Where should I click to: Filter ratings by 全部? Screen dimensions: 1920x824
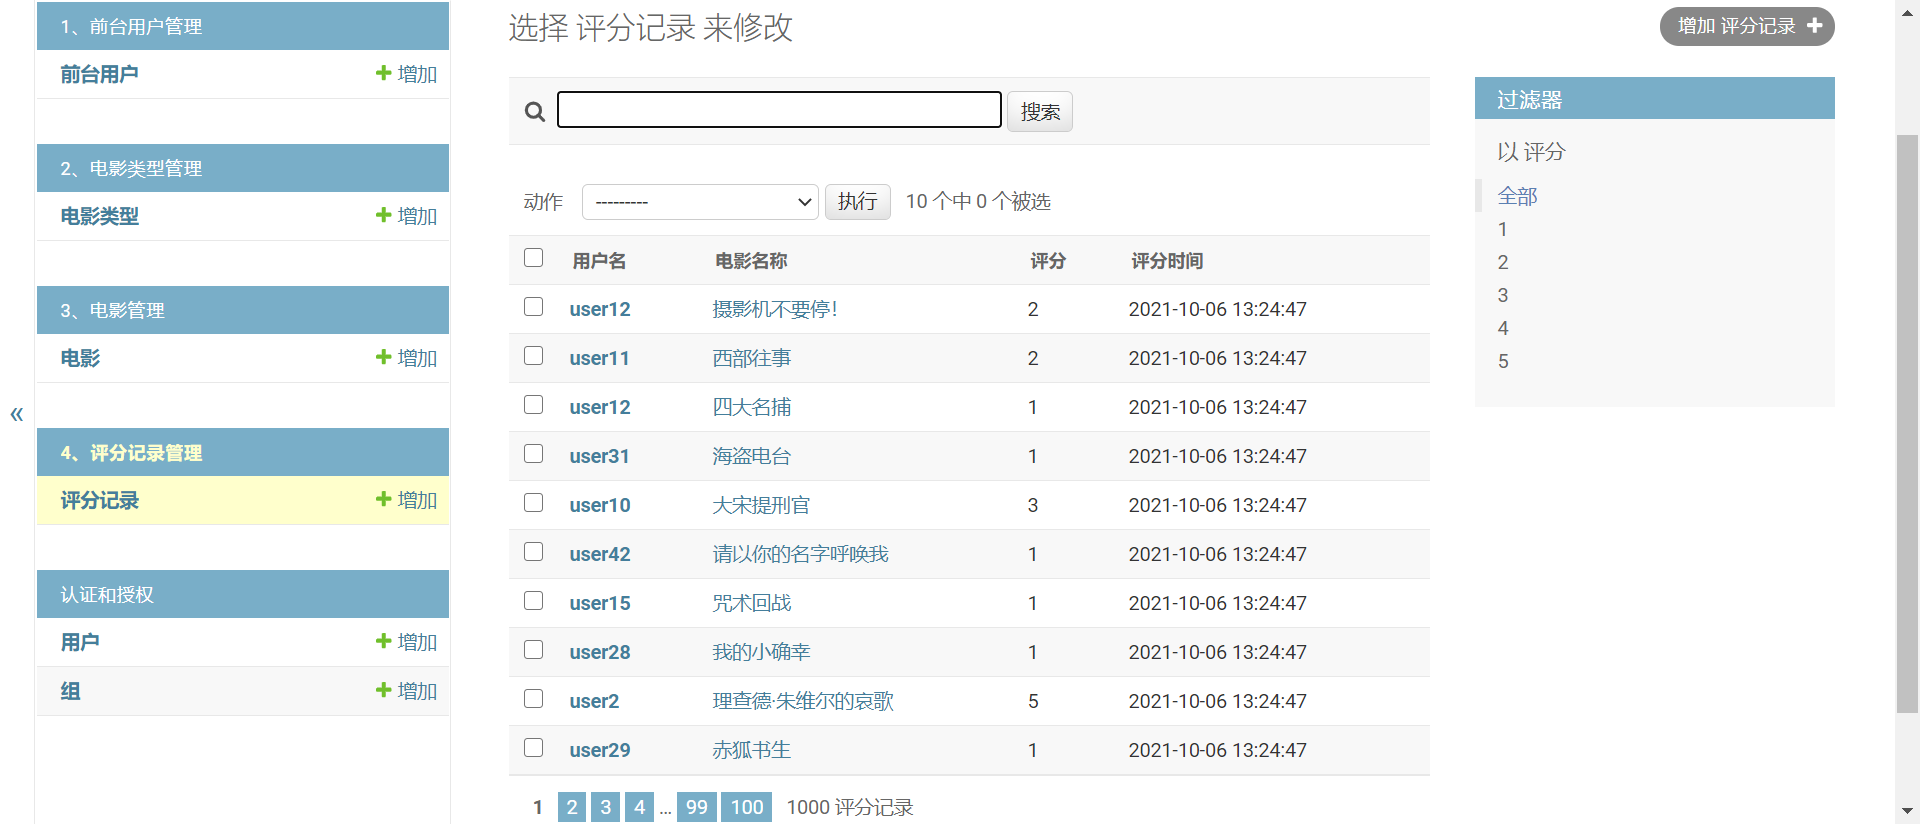pos(1517,196)
